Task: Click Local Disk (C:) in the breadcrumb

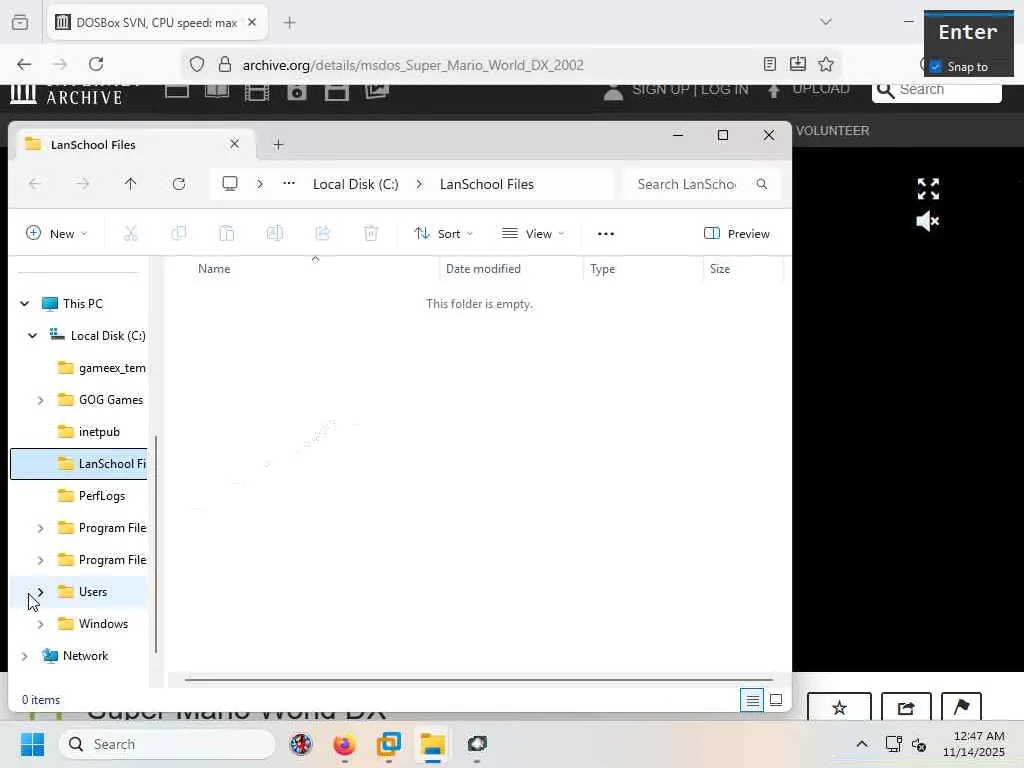Action: coord(355,184)
